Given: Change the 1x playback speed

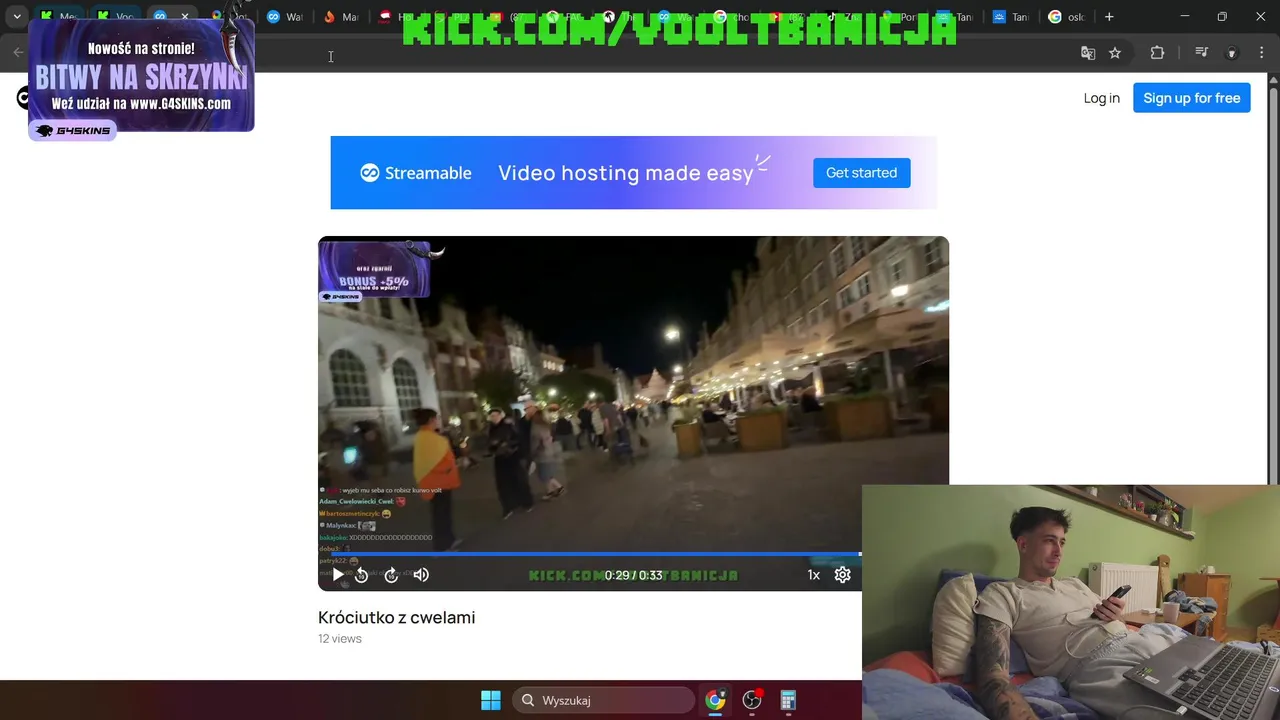Looking at the screenshot, I should [813, 575].
